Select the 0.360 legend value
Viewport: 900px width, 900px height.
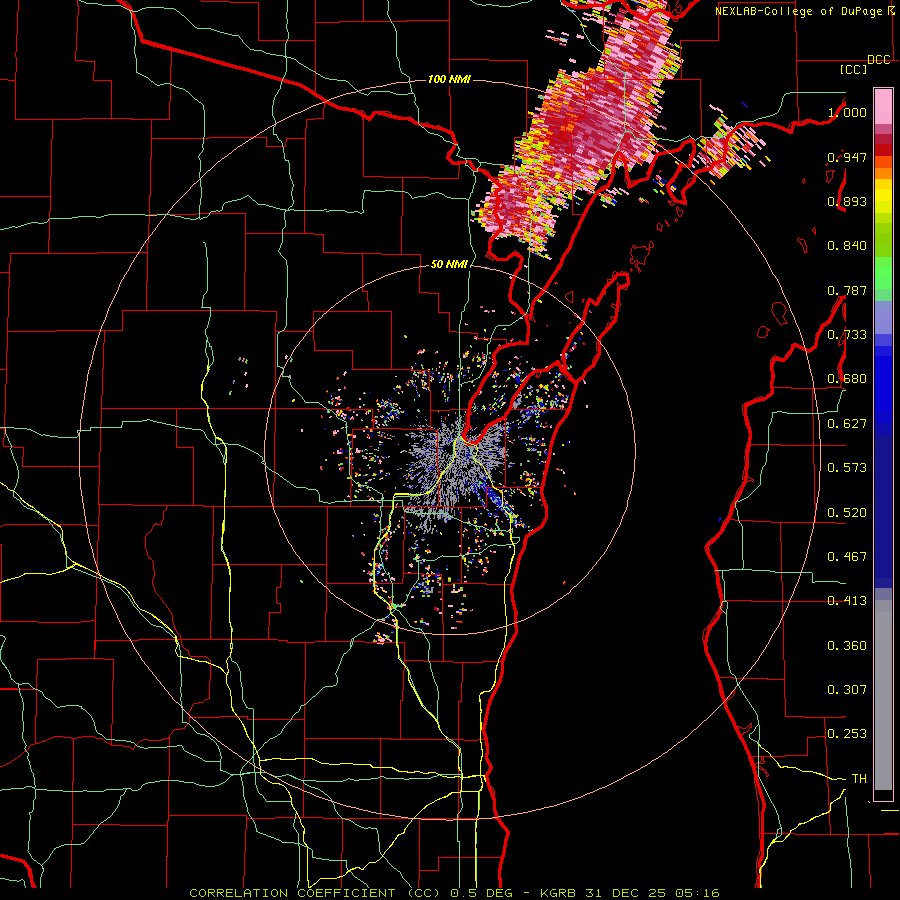click(x=847, y=646)
